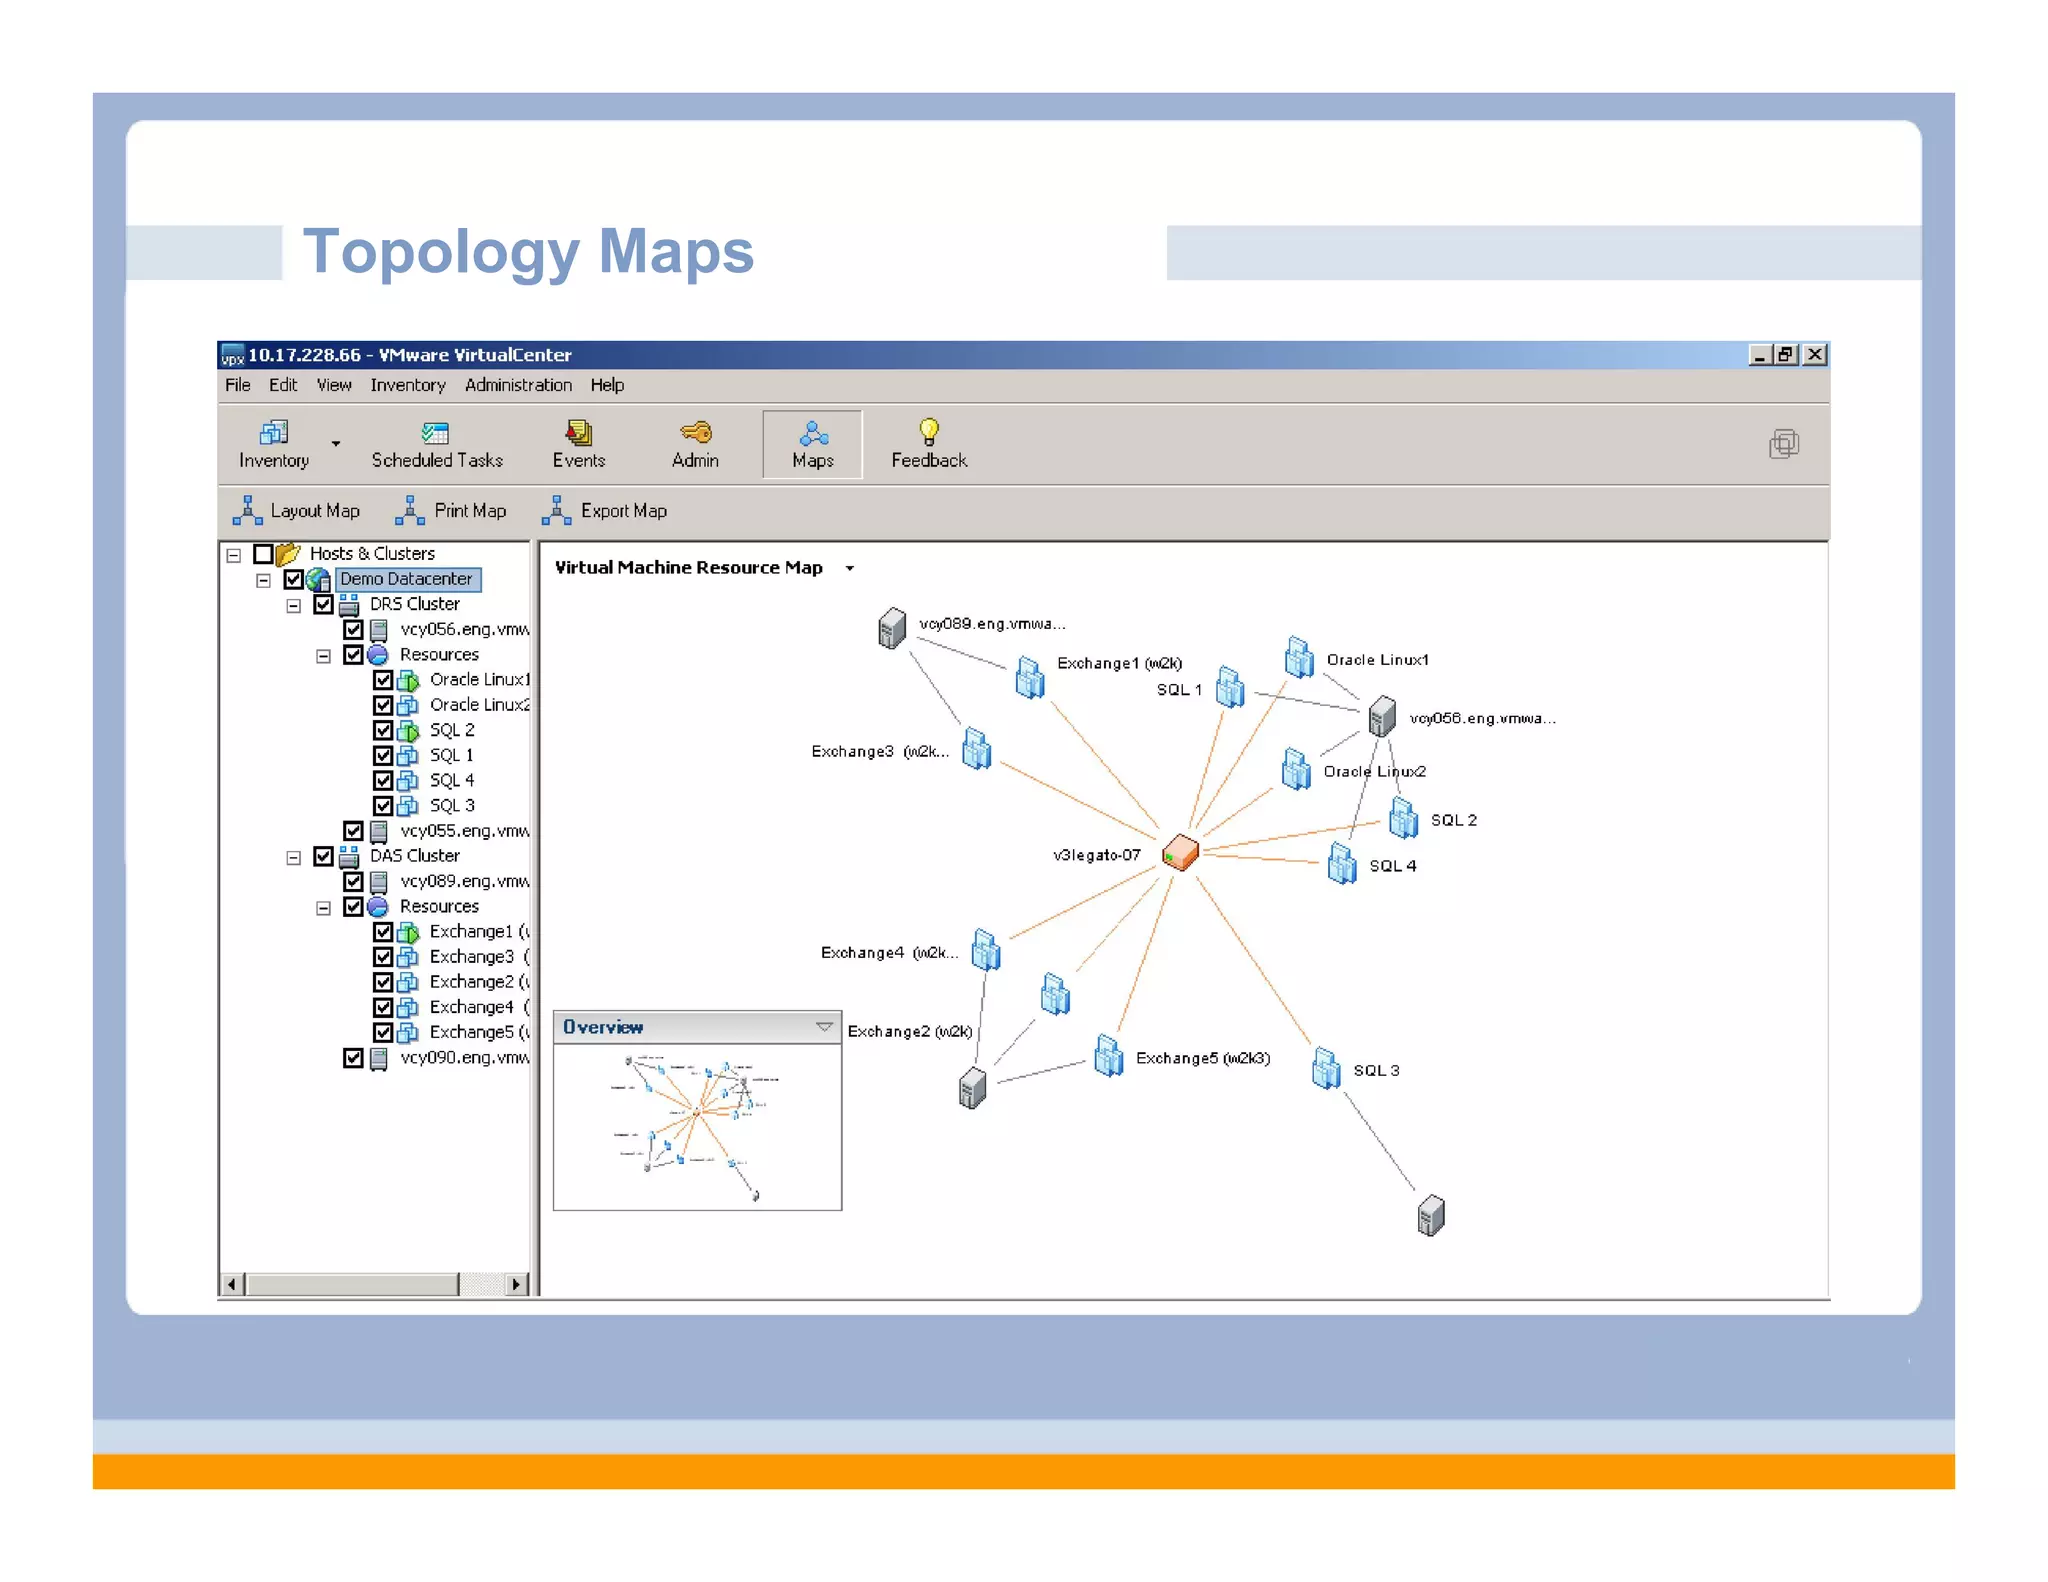Uncheck the Demo Datacenter checkbox
2048x1582 pixels.
point(293,579)
